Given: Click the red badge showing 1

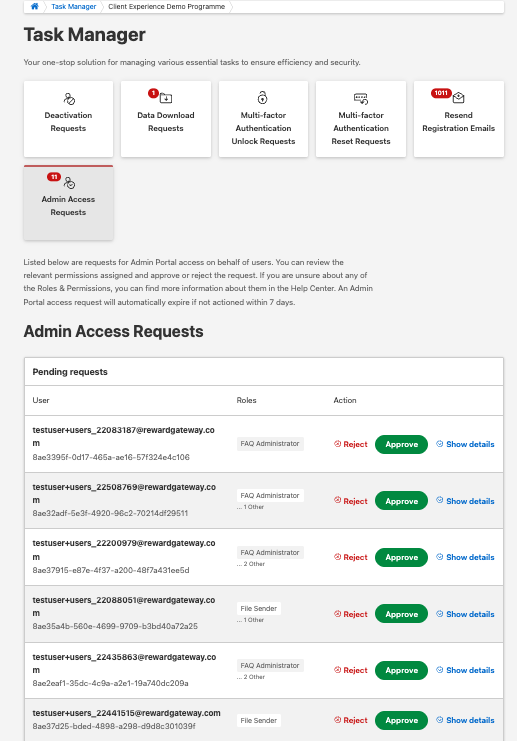Looking at the screenshot, I should pos(153,93).
